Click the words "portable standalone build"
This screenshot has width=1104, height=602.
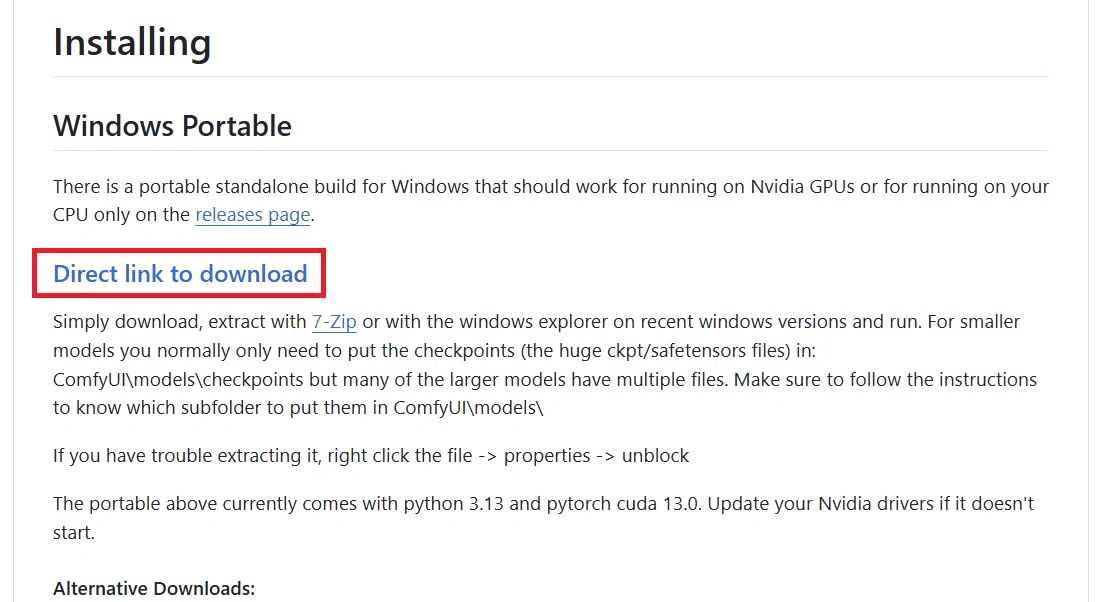tap(262, 187)
